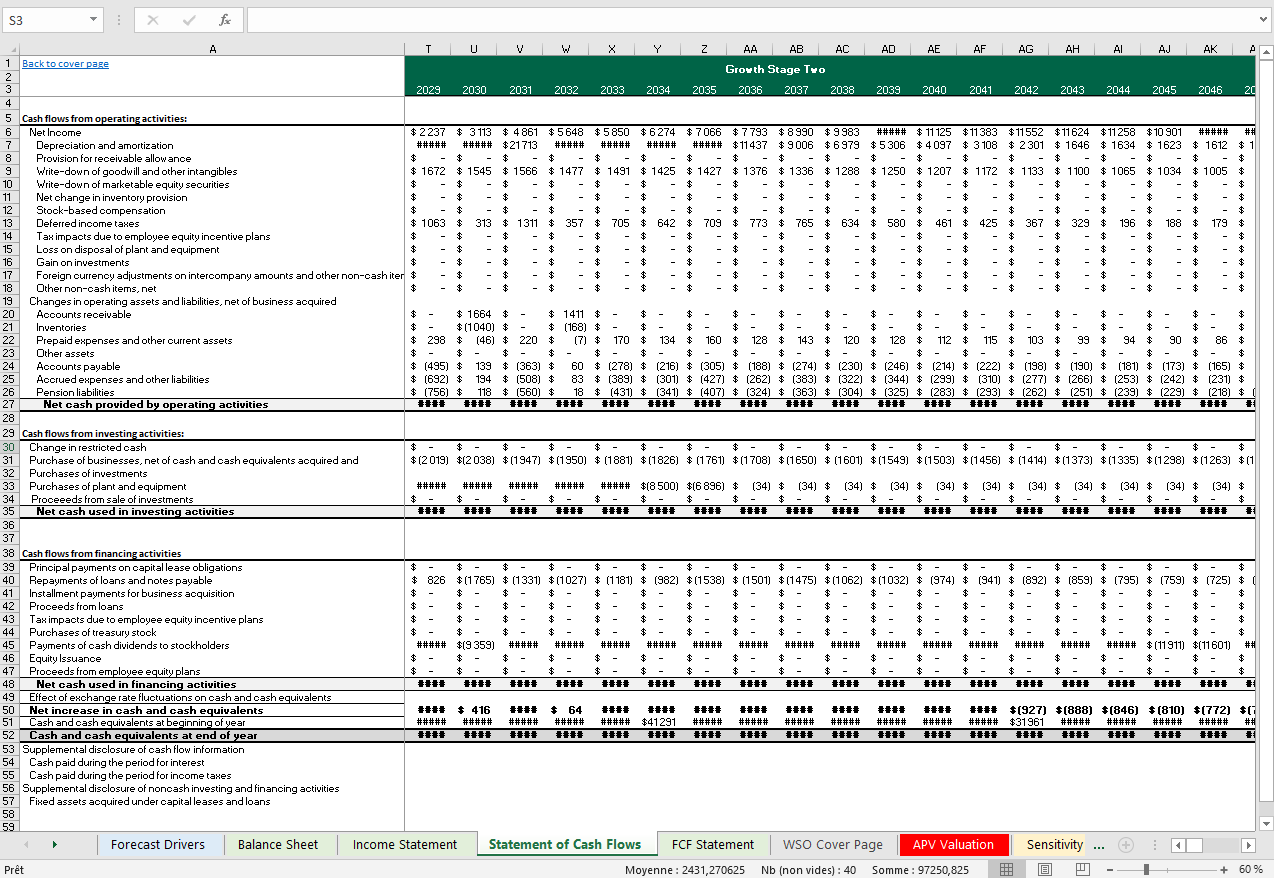Viewport: 1274px width, 878px height.
Task: Select the 2029 year cell
Action: click(428, 90)
